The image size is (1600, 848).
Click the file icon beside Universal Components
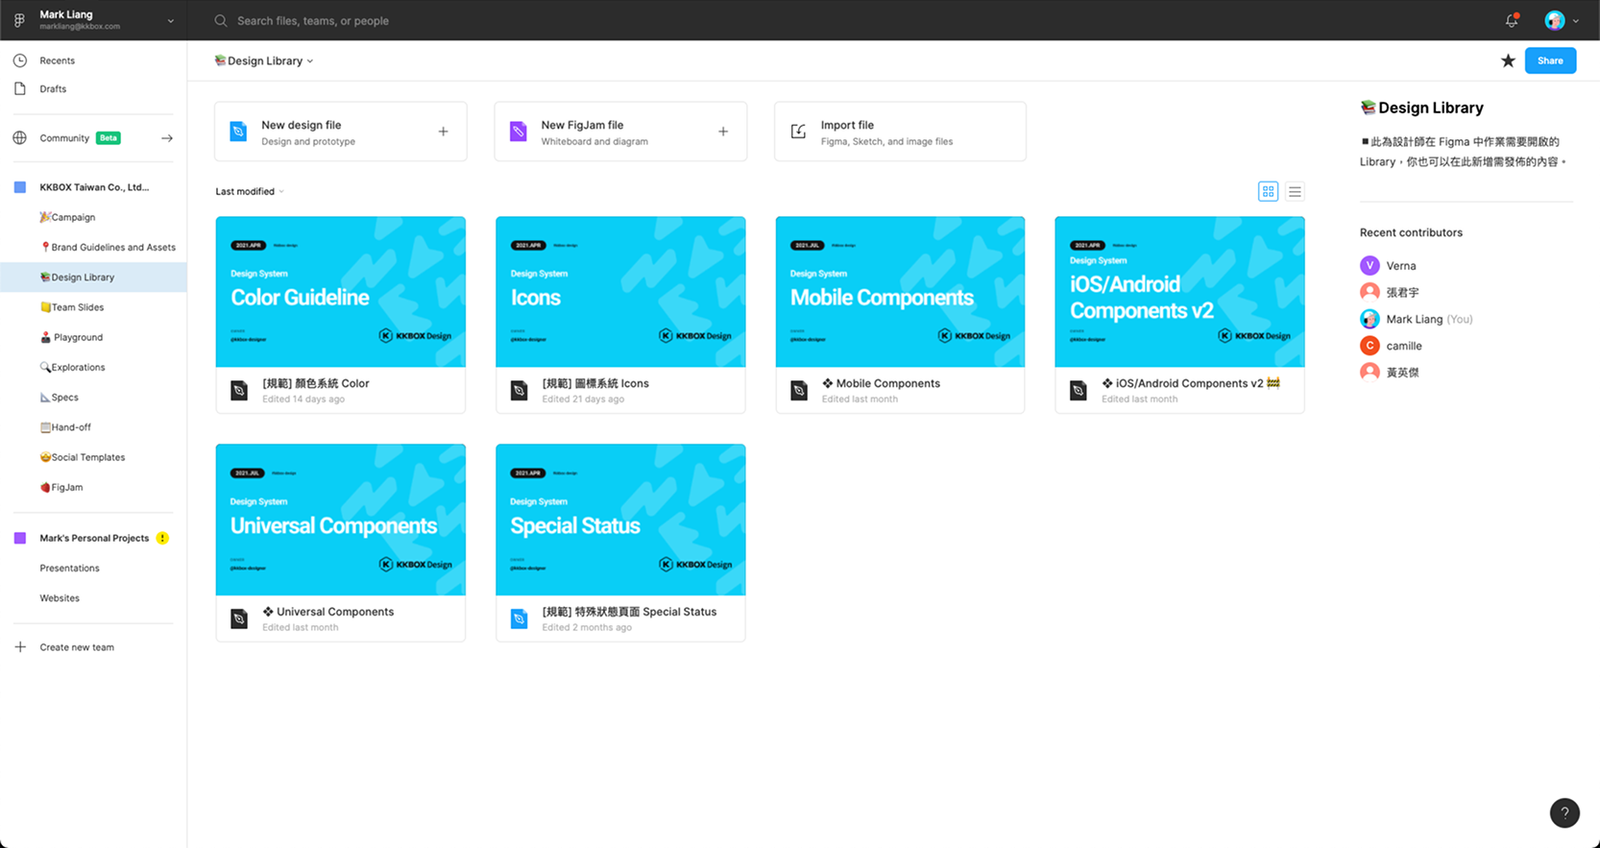239,619
